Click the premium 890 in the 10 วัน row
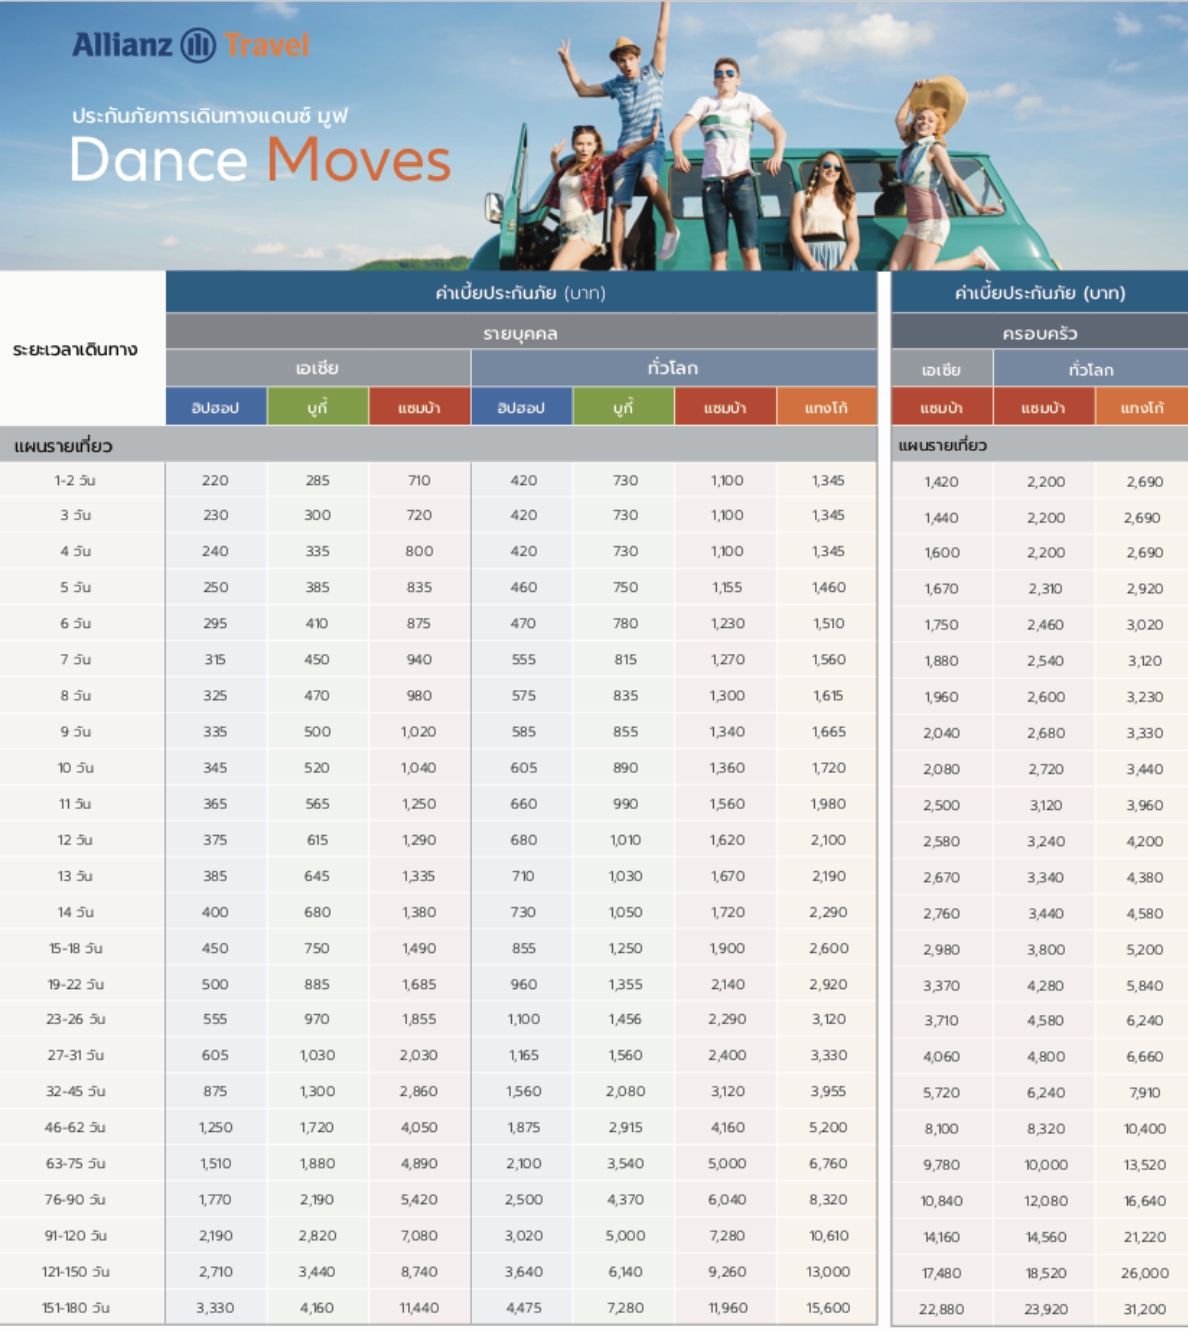Screen dimensions: 1188x1330 625,768
